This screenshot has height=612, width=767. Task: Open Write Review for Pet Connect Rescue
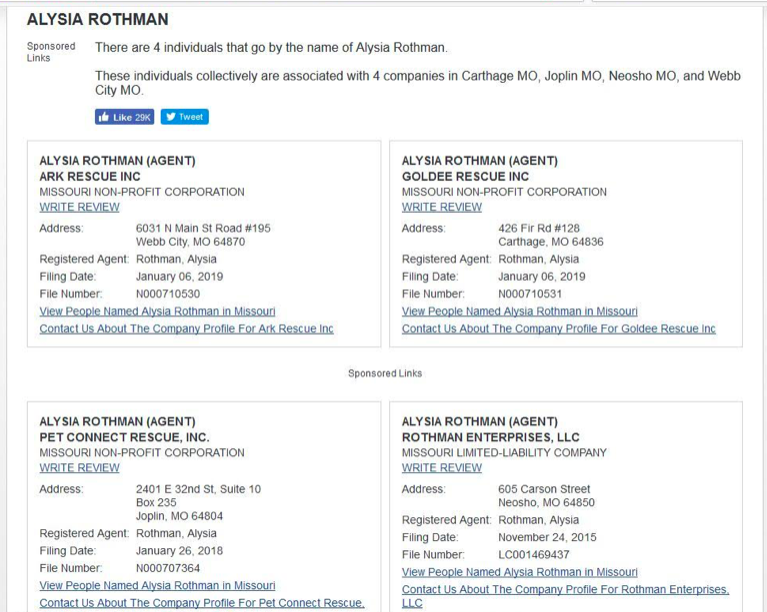(x=79, y=467)
